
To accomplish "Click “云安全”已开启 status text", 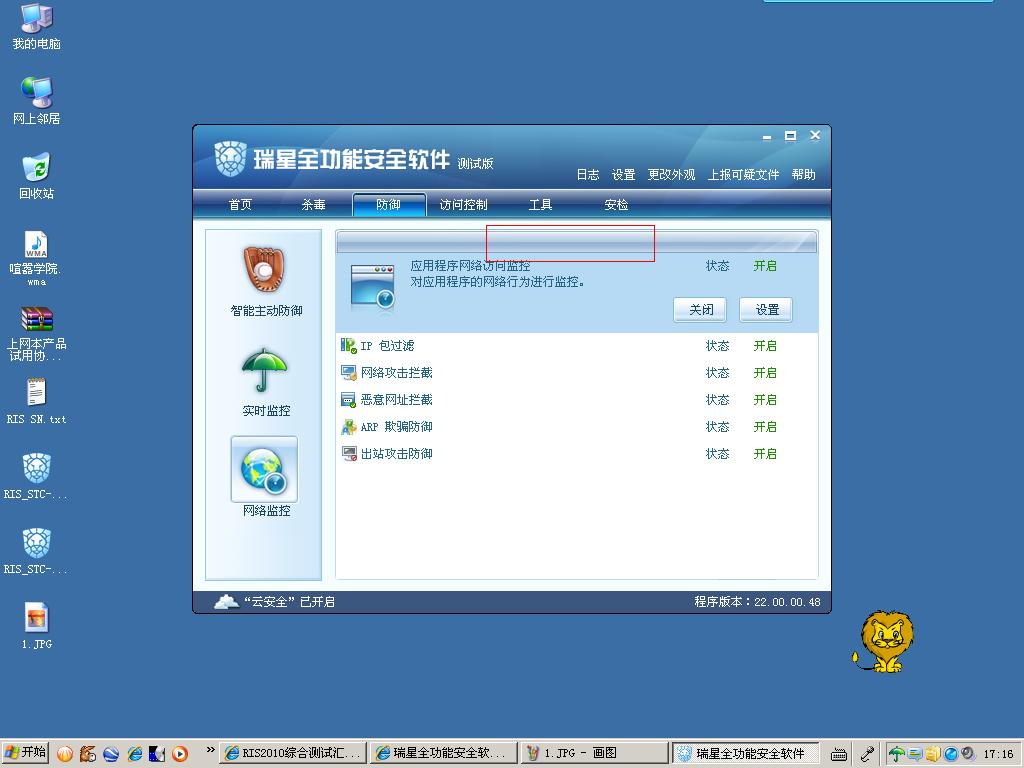I will (x=289, y=601).
